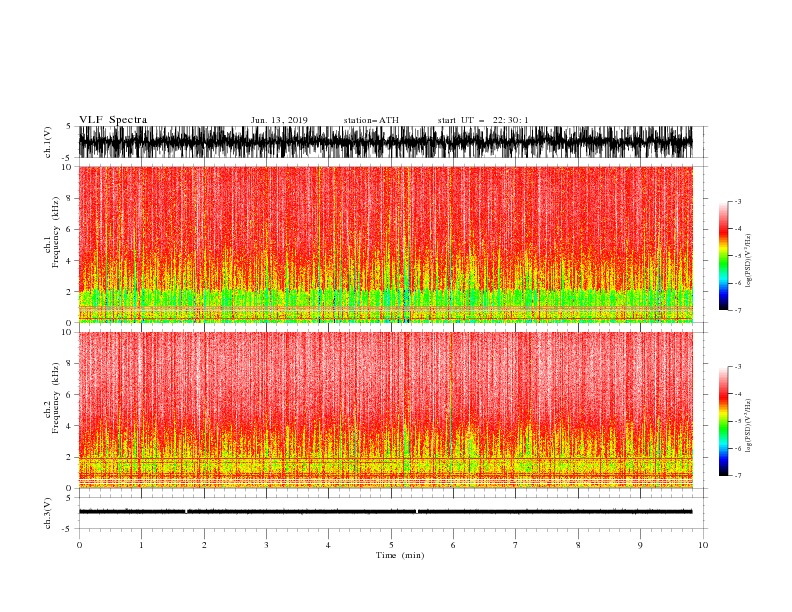Click the ch.1 colorbar log(PSD) label
The width and height of the screenshot is (792, 612).
748,261
